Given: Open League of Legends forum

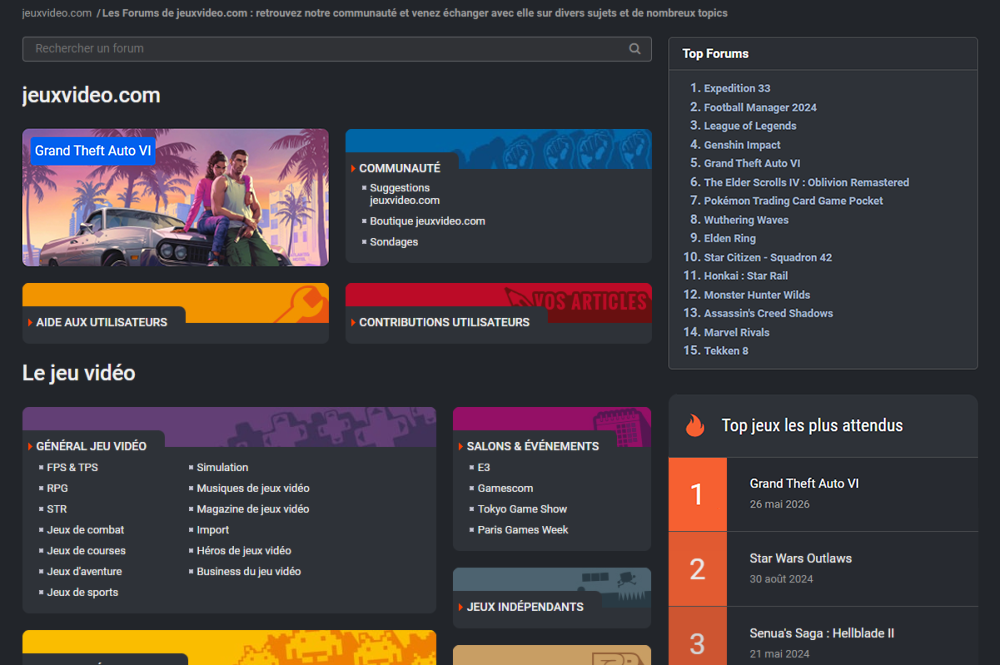Looking at the screenshot, I should (750, 126).
